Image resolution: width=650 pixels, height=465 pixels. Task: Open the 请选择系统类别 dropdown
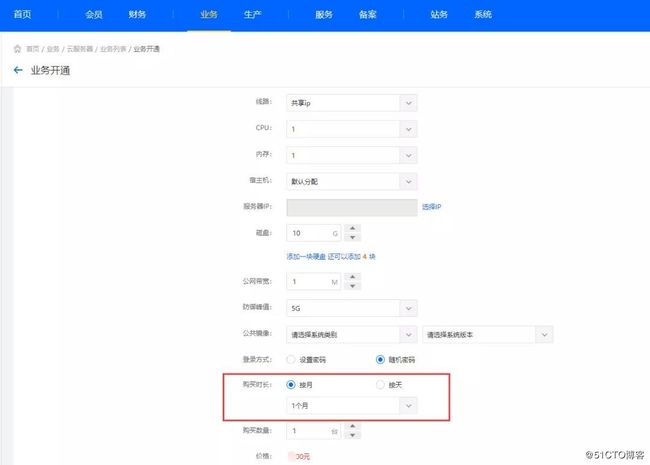click(x=352, y=334)
